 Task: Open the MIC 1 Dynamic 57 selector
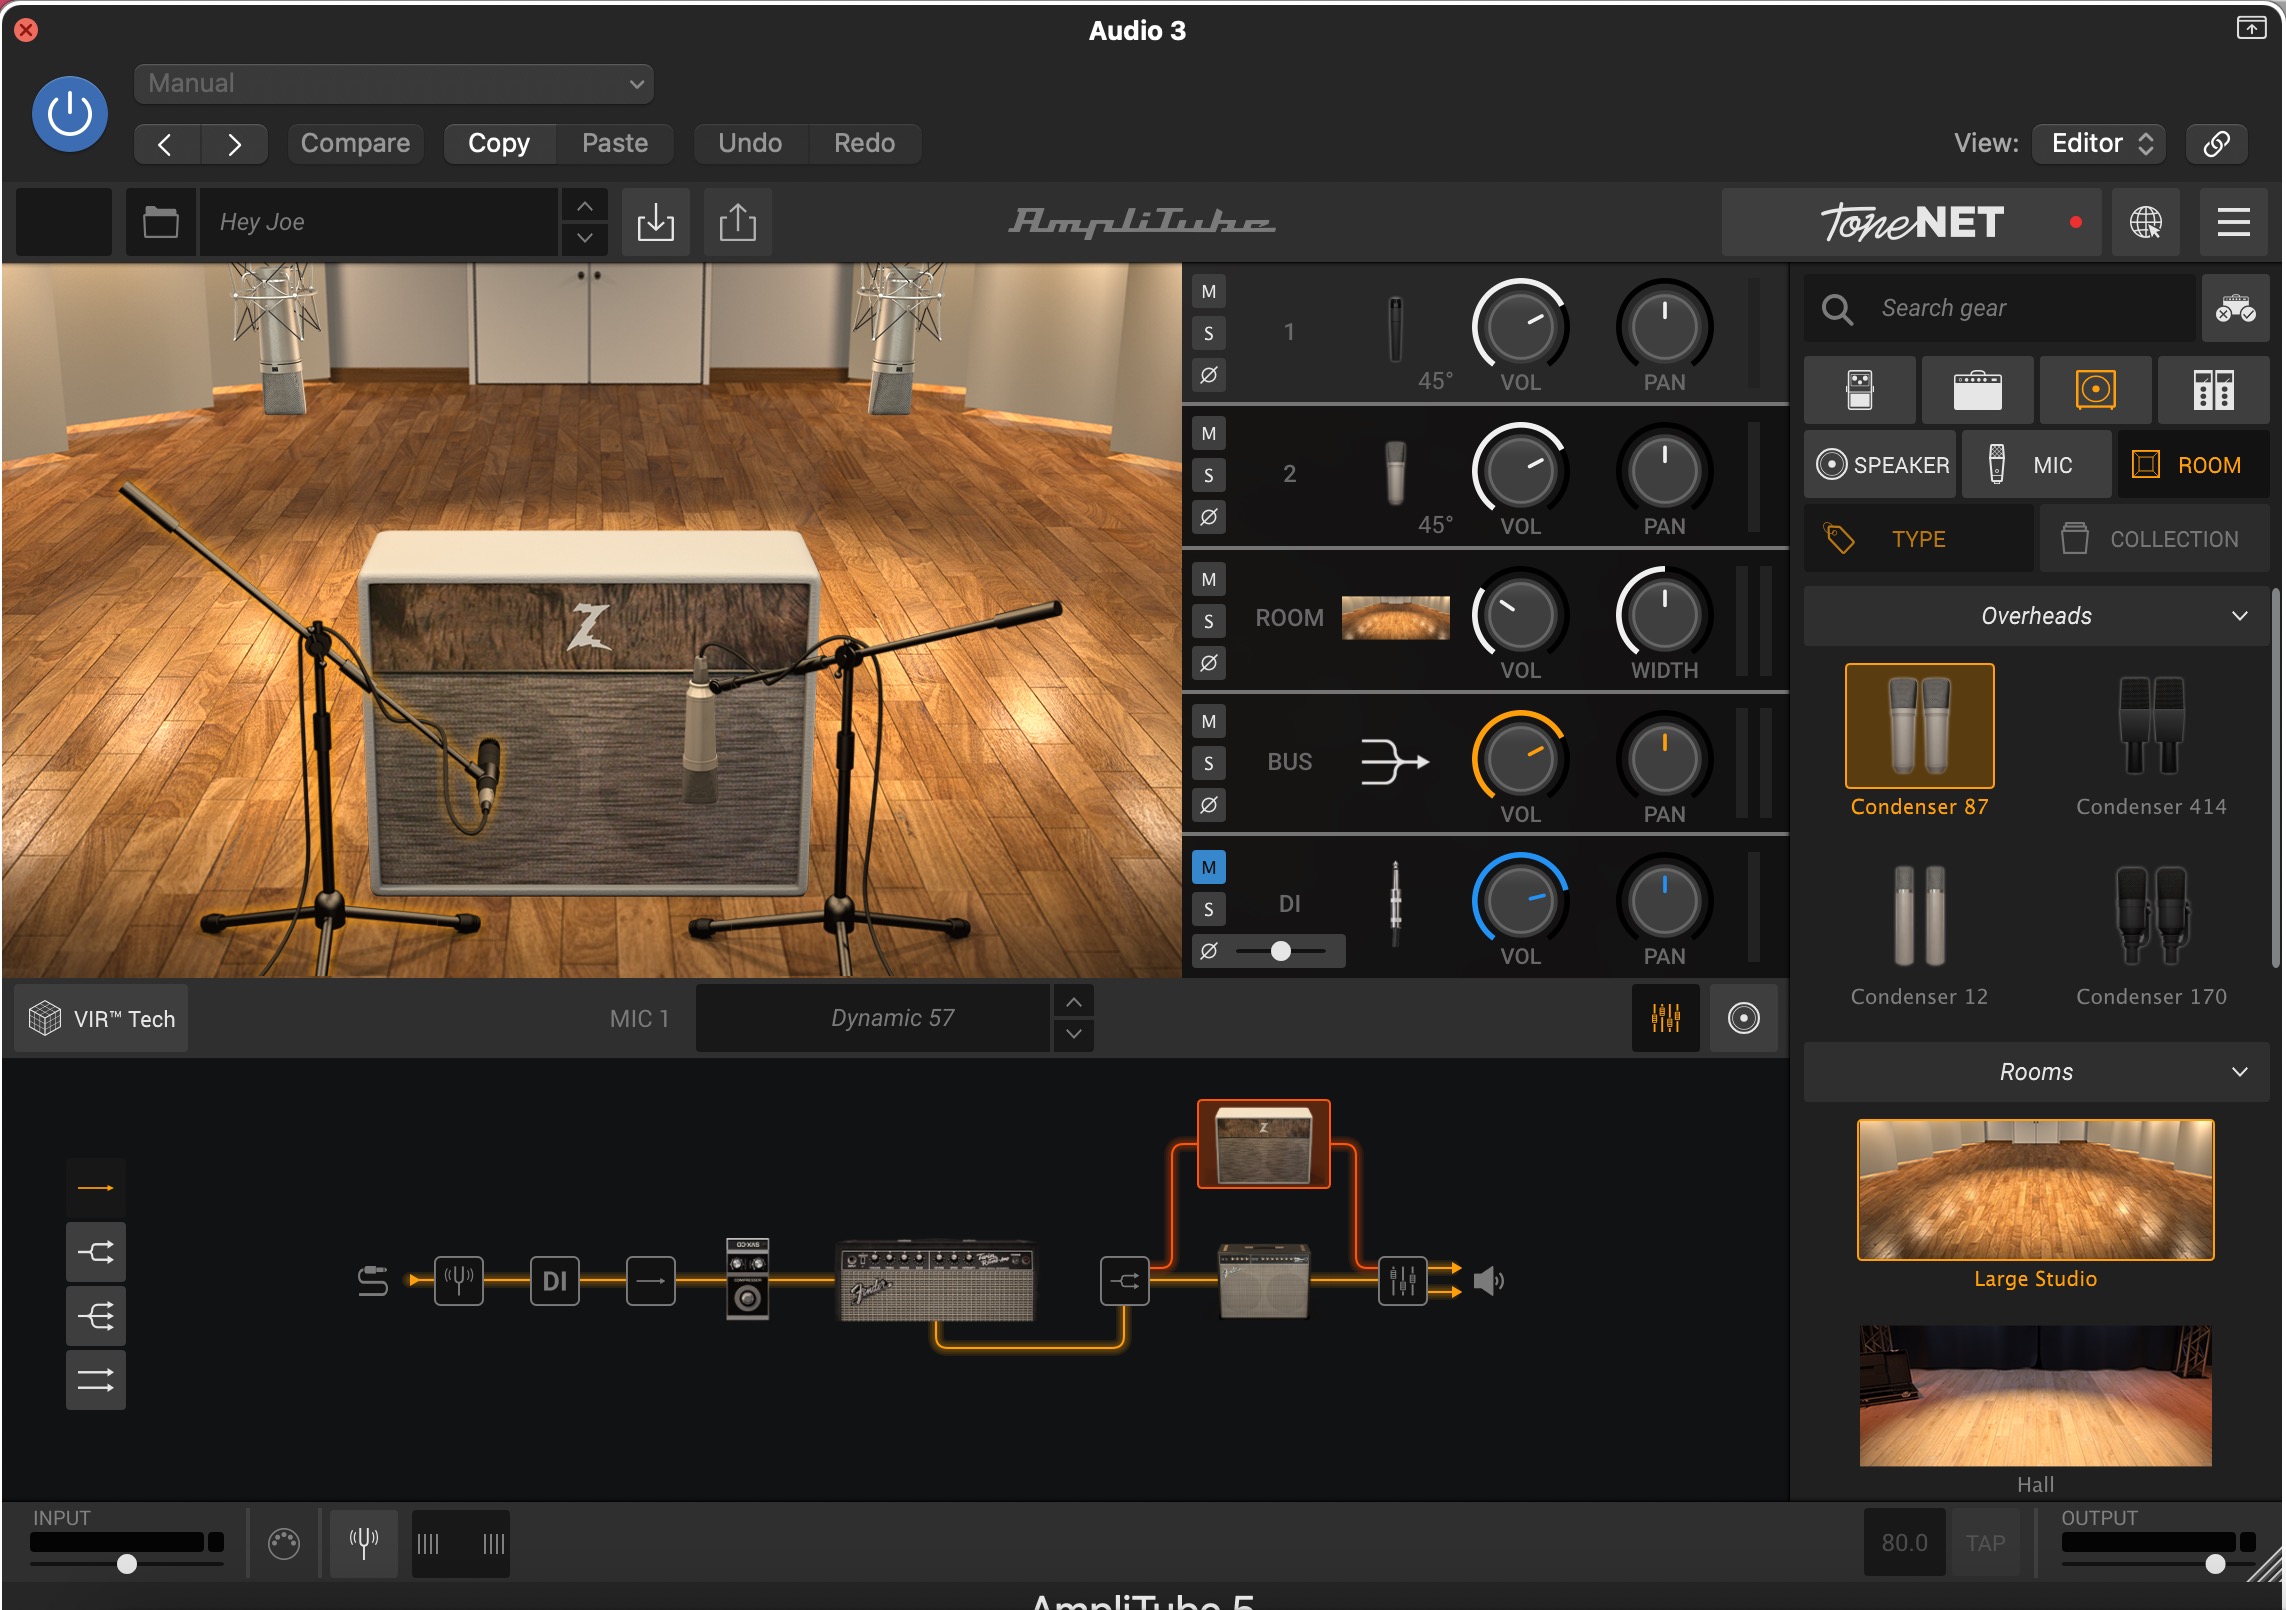tap(873, 1018)
